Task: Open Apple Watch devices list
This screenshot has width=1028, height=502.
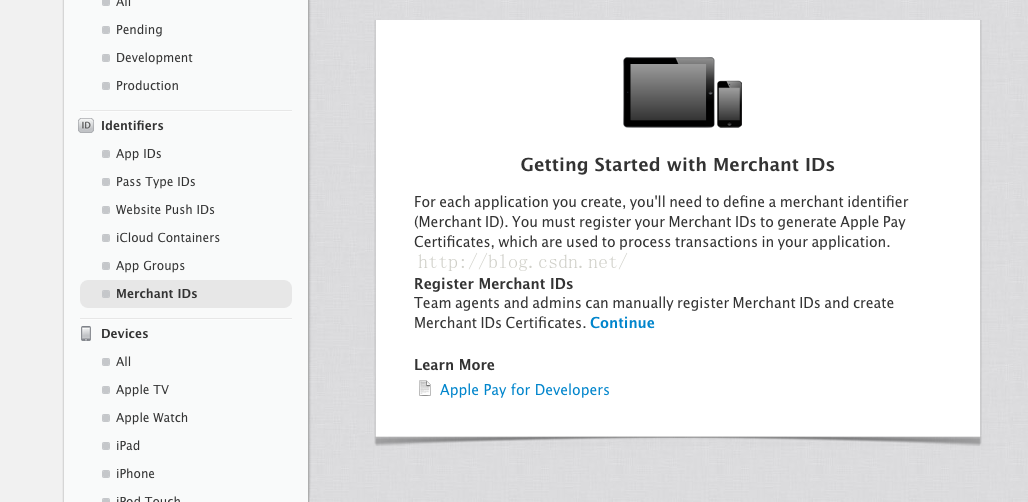Action: click(151, 417)
